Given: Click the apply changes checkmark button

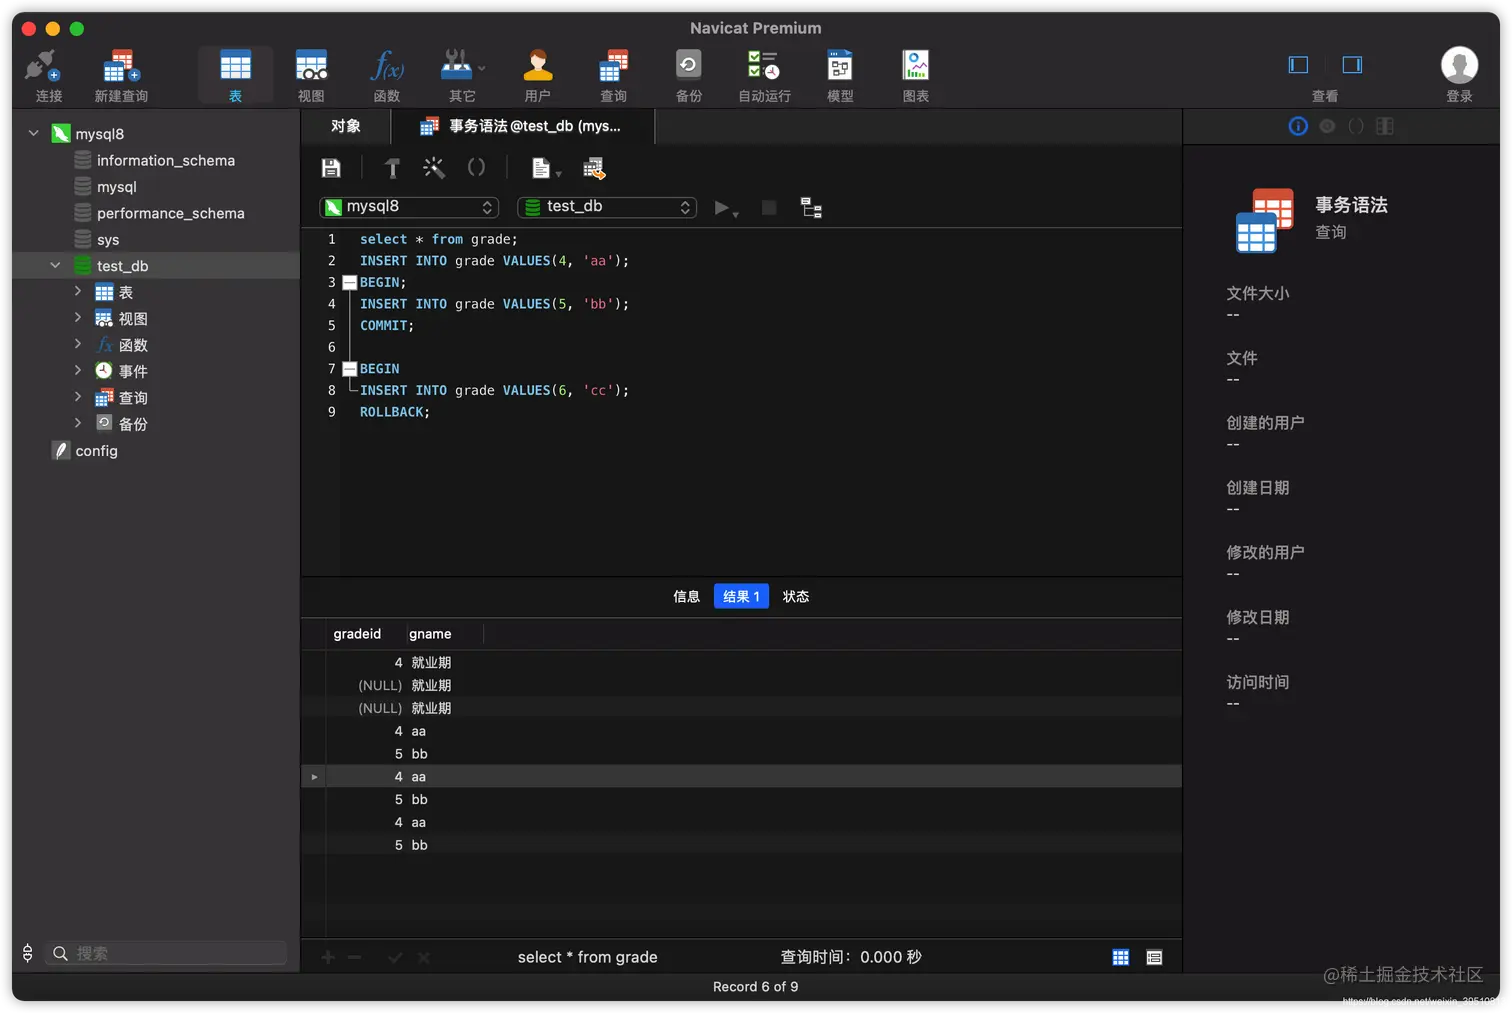Looking at the screenshot, I should [395, 958].
